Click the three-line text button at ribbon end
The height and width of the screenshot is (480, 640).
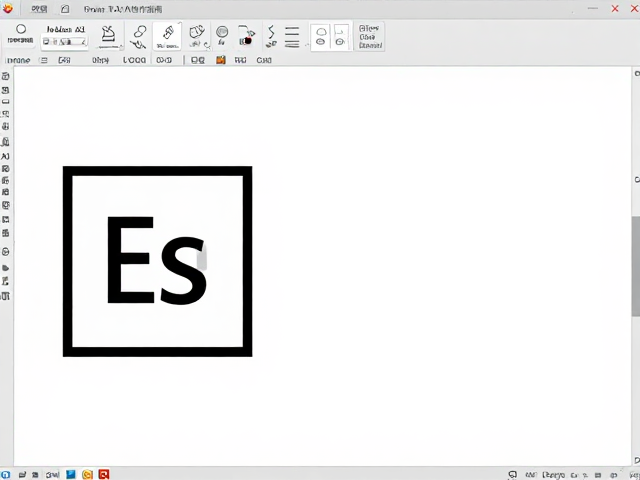(370, 37)
